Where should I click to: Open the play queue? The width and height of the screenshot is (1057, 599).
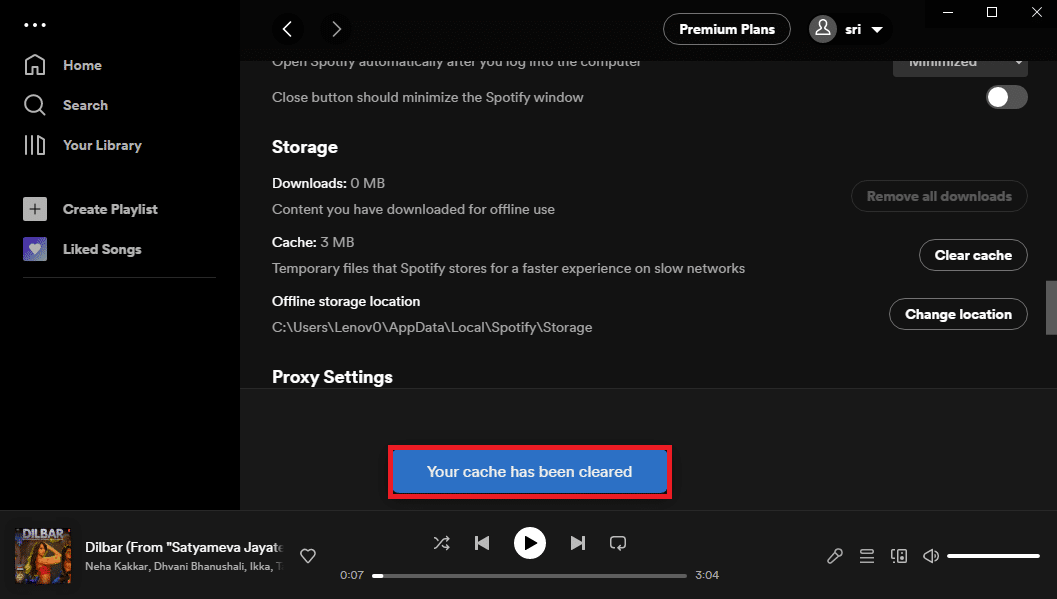[x=867, y=556]
